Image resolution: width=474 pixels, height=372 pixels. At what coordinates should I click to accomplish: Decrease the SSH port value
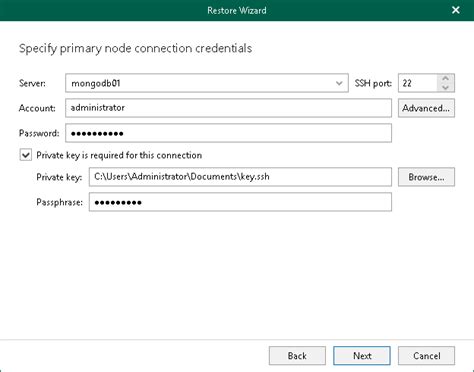point(445,87)
